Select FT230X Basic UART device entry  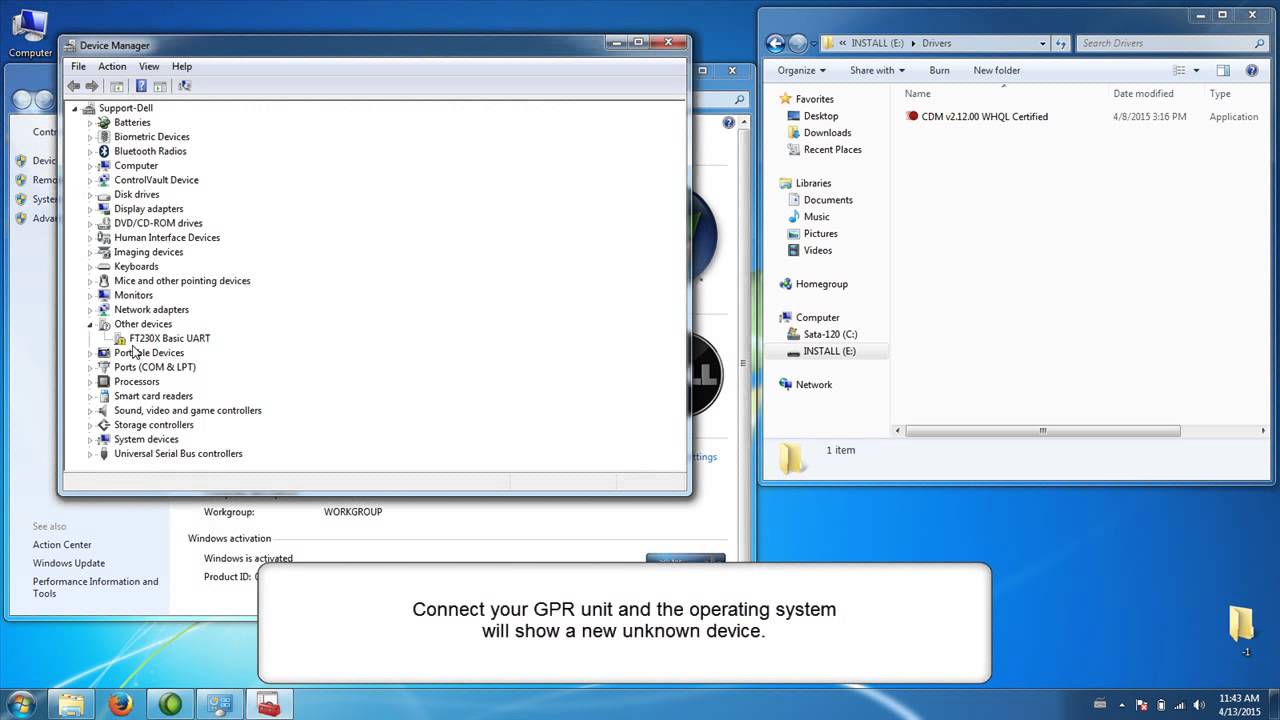pyautogui.click(x=169, y=338)
